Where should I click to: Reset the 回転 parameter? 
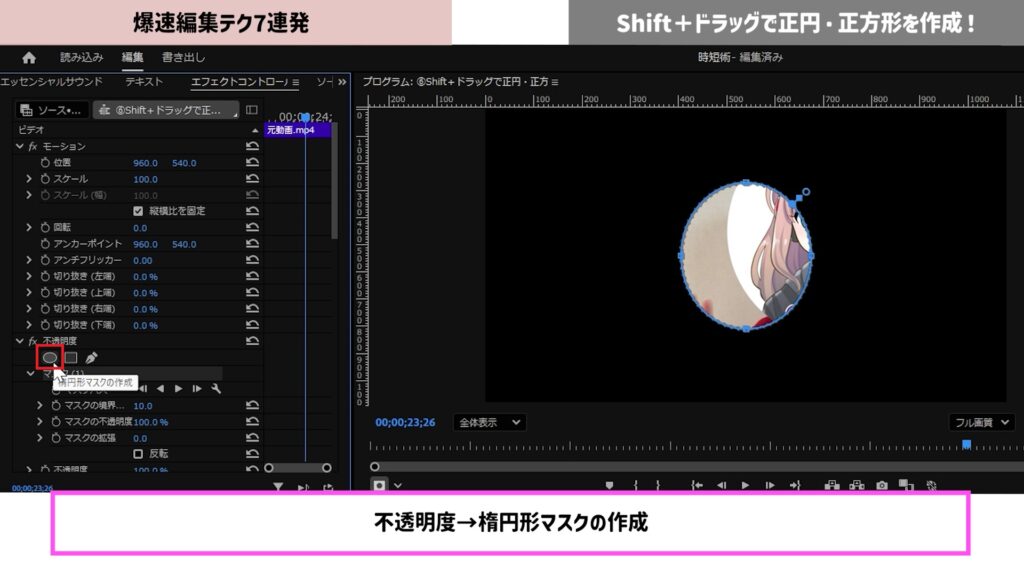252,227
